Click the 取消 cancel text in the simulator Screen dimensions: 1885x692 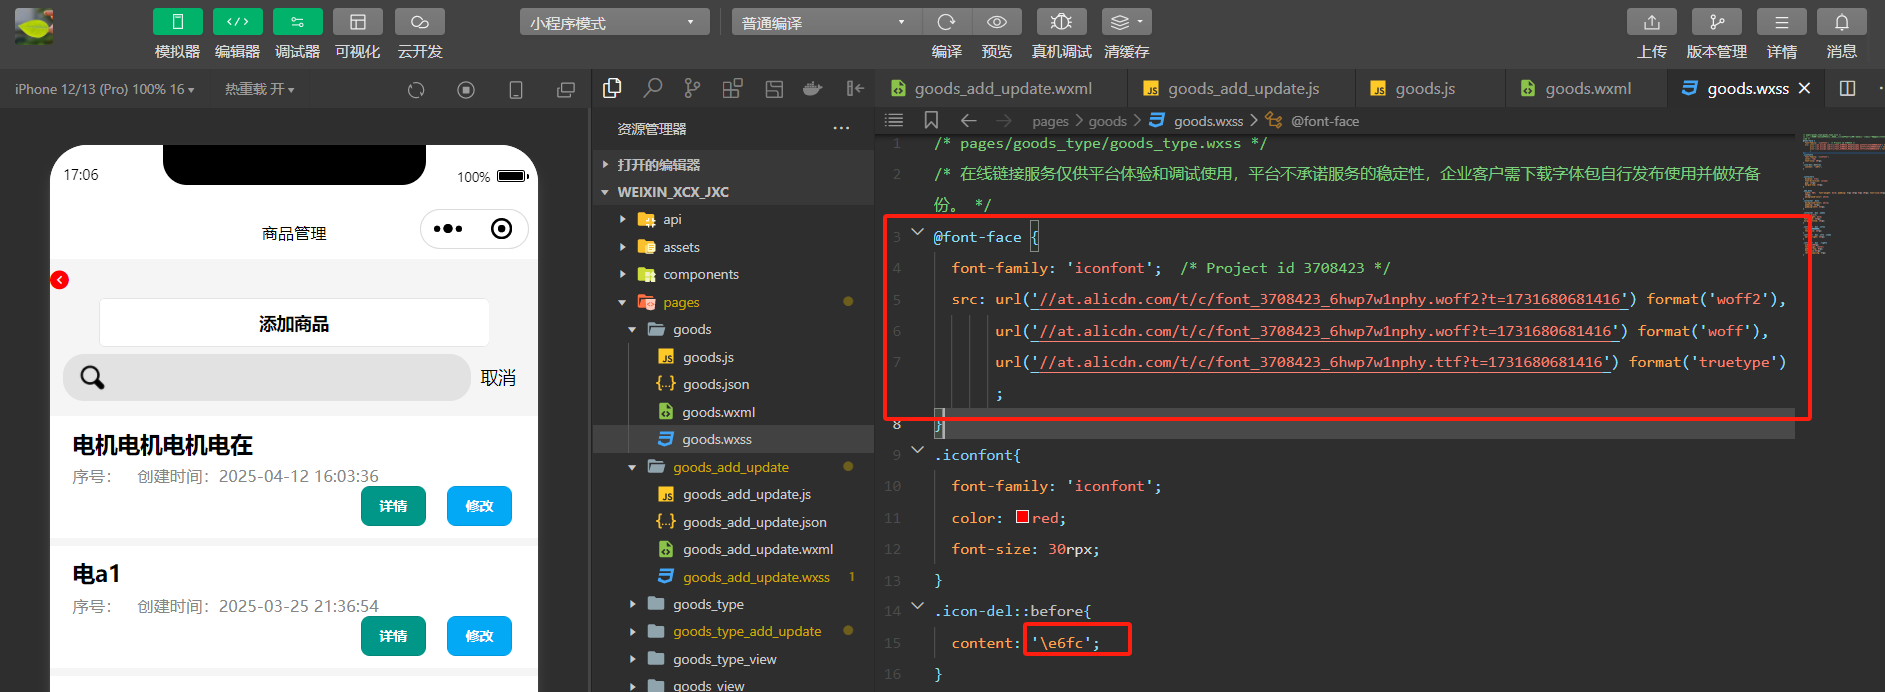pos(498,378)
